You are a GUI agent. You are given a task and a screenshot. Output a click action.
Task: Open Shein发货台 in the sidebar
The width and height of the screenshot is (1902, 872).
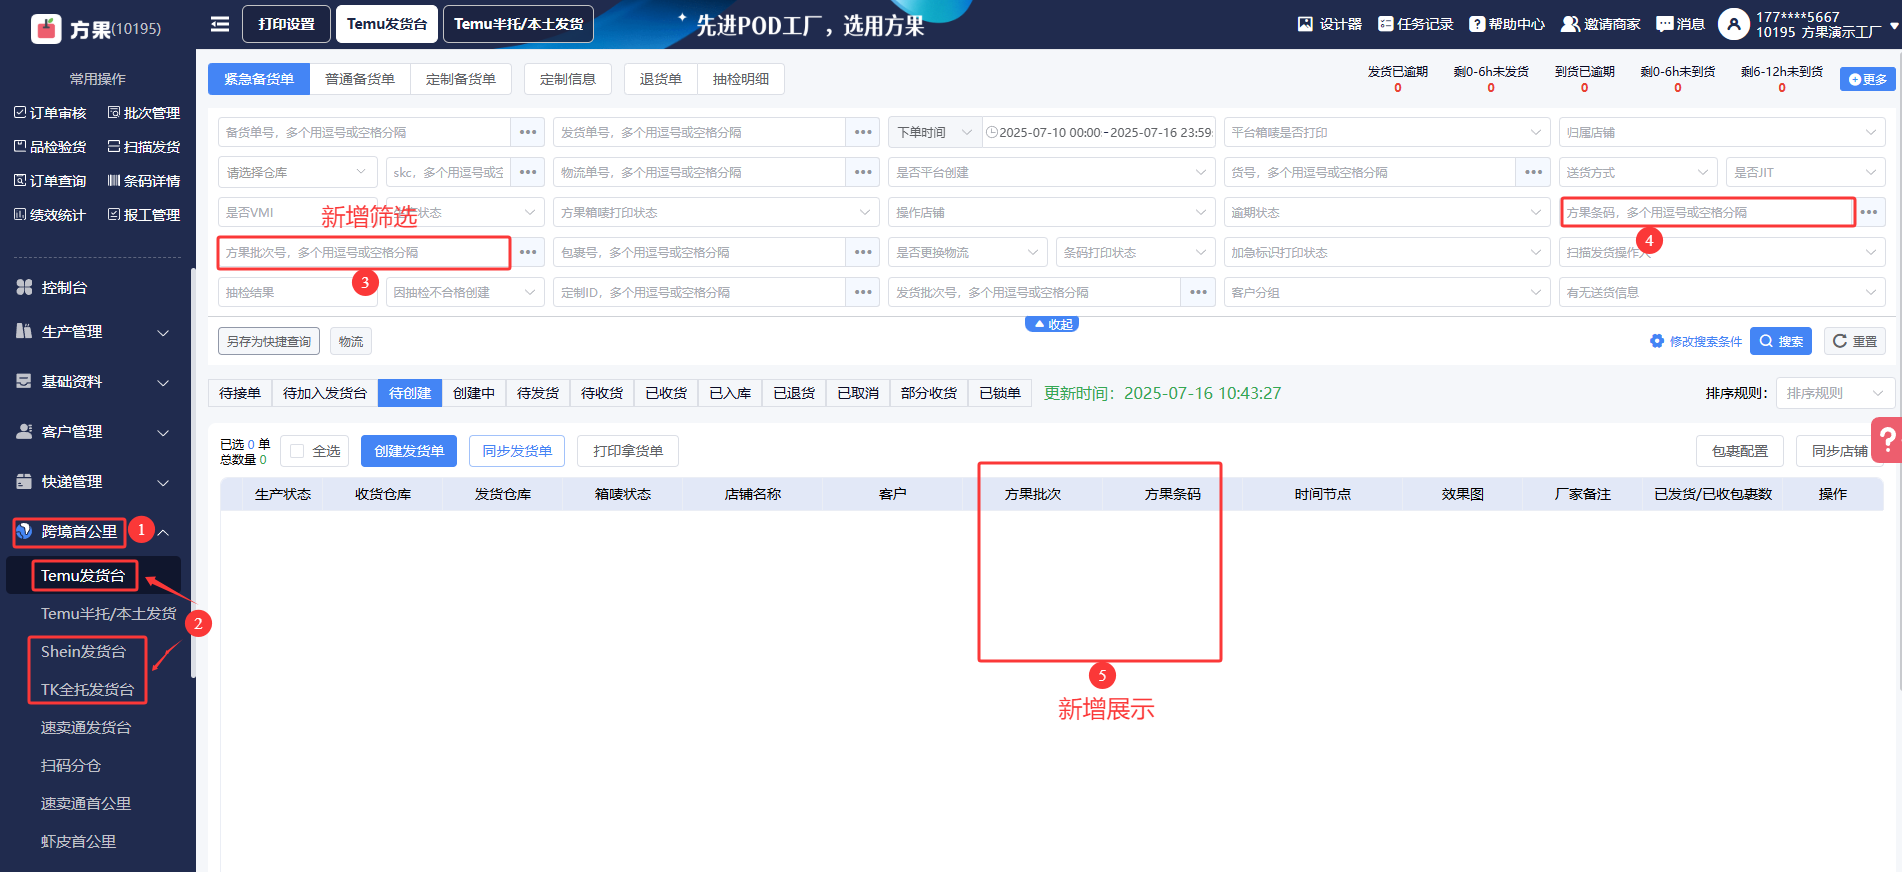coord(84,652)
